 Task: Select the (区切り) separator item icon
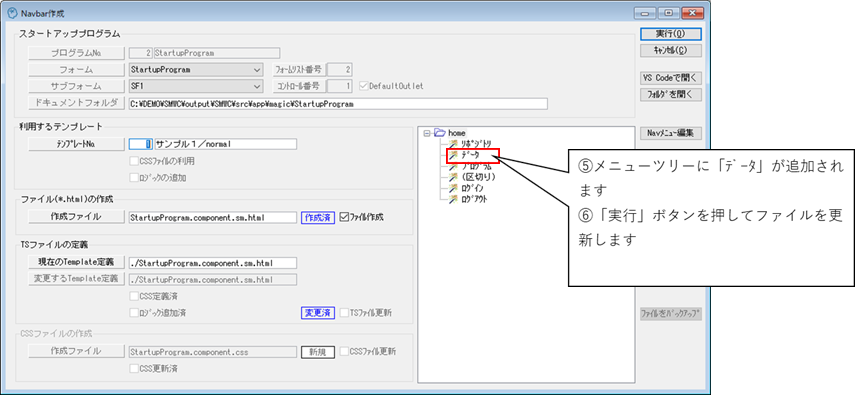click(x=453, y=177)
